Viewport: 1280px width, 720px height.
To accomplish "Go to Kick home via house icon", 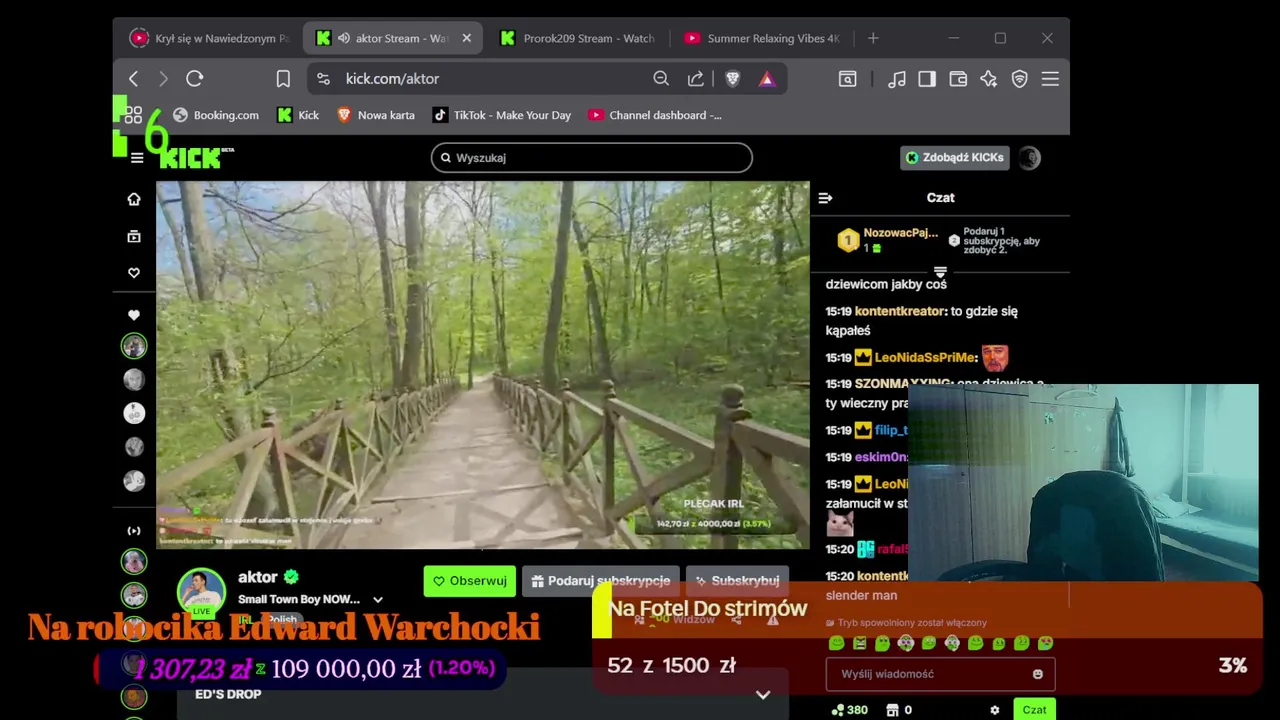I will tap(134, 199).
